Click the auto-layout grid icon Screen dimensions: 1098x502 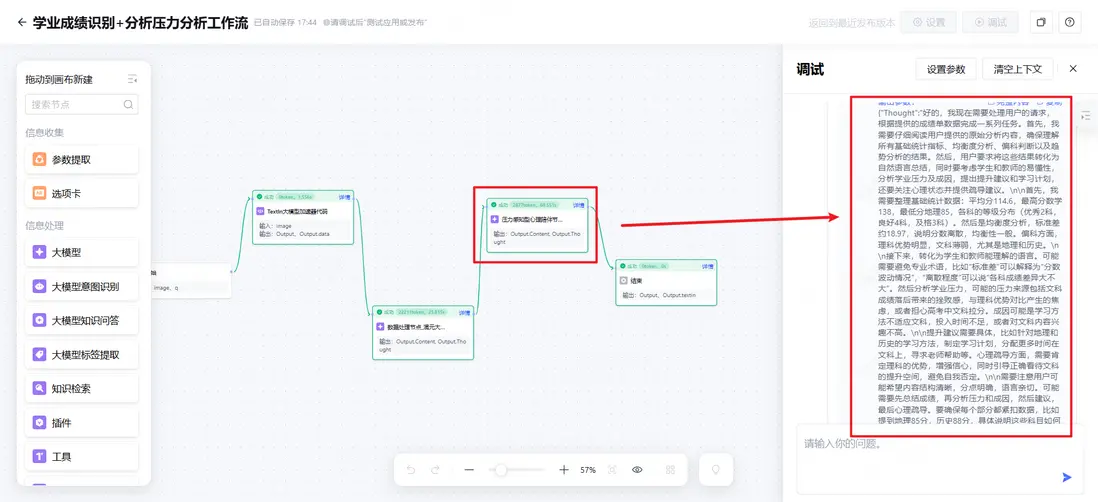(x=670, y=470)
